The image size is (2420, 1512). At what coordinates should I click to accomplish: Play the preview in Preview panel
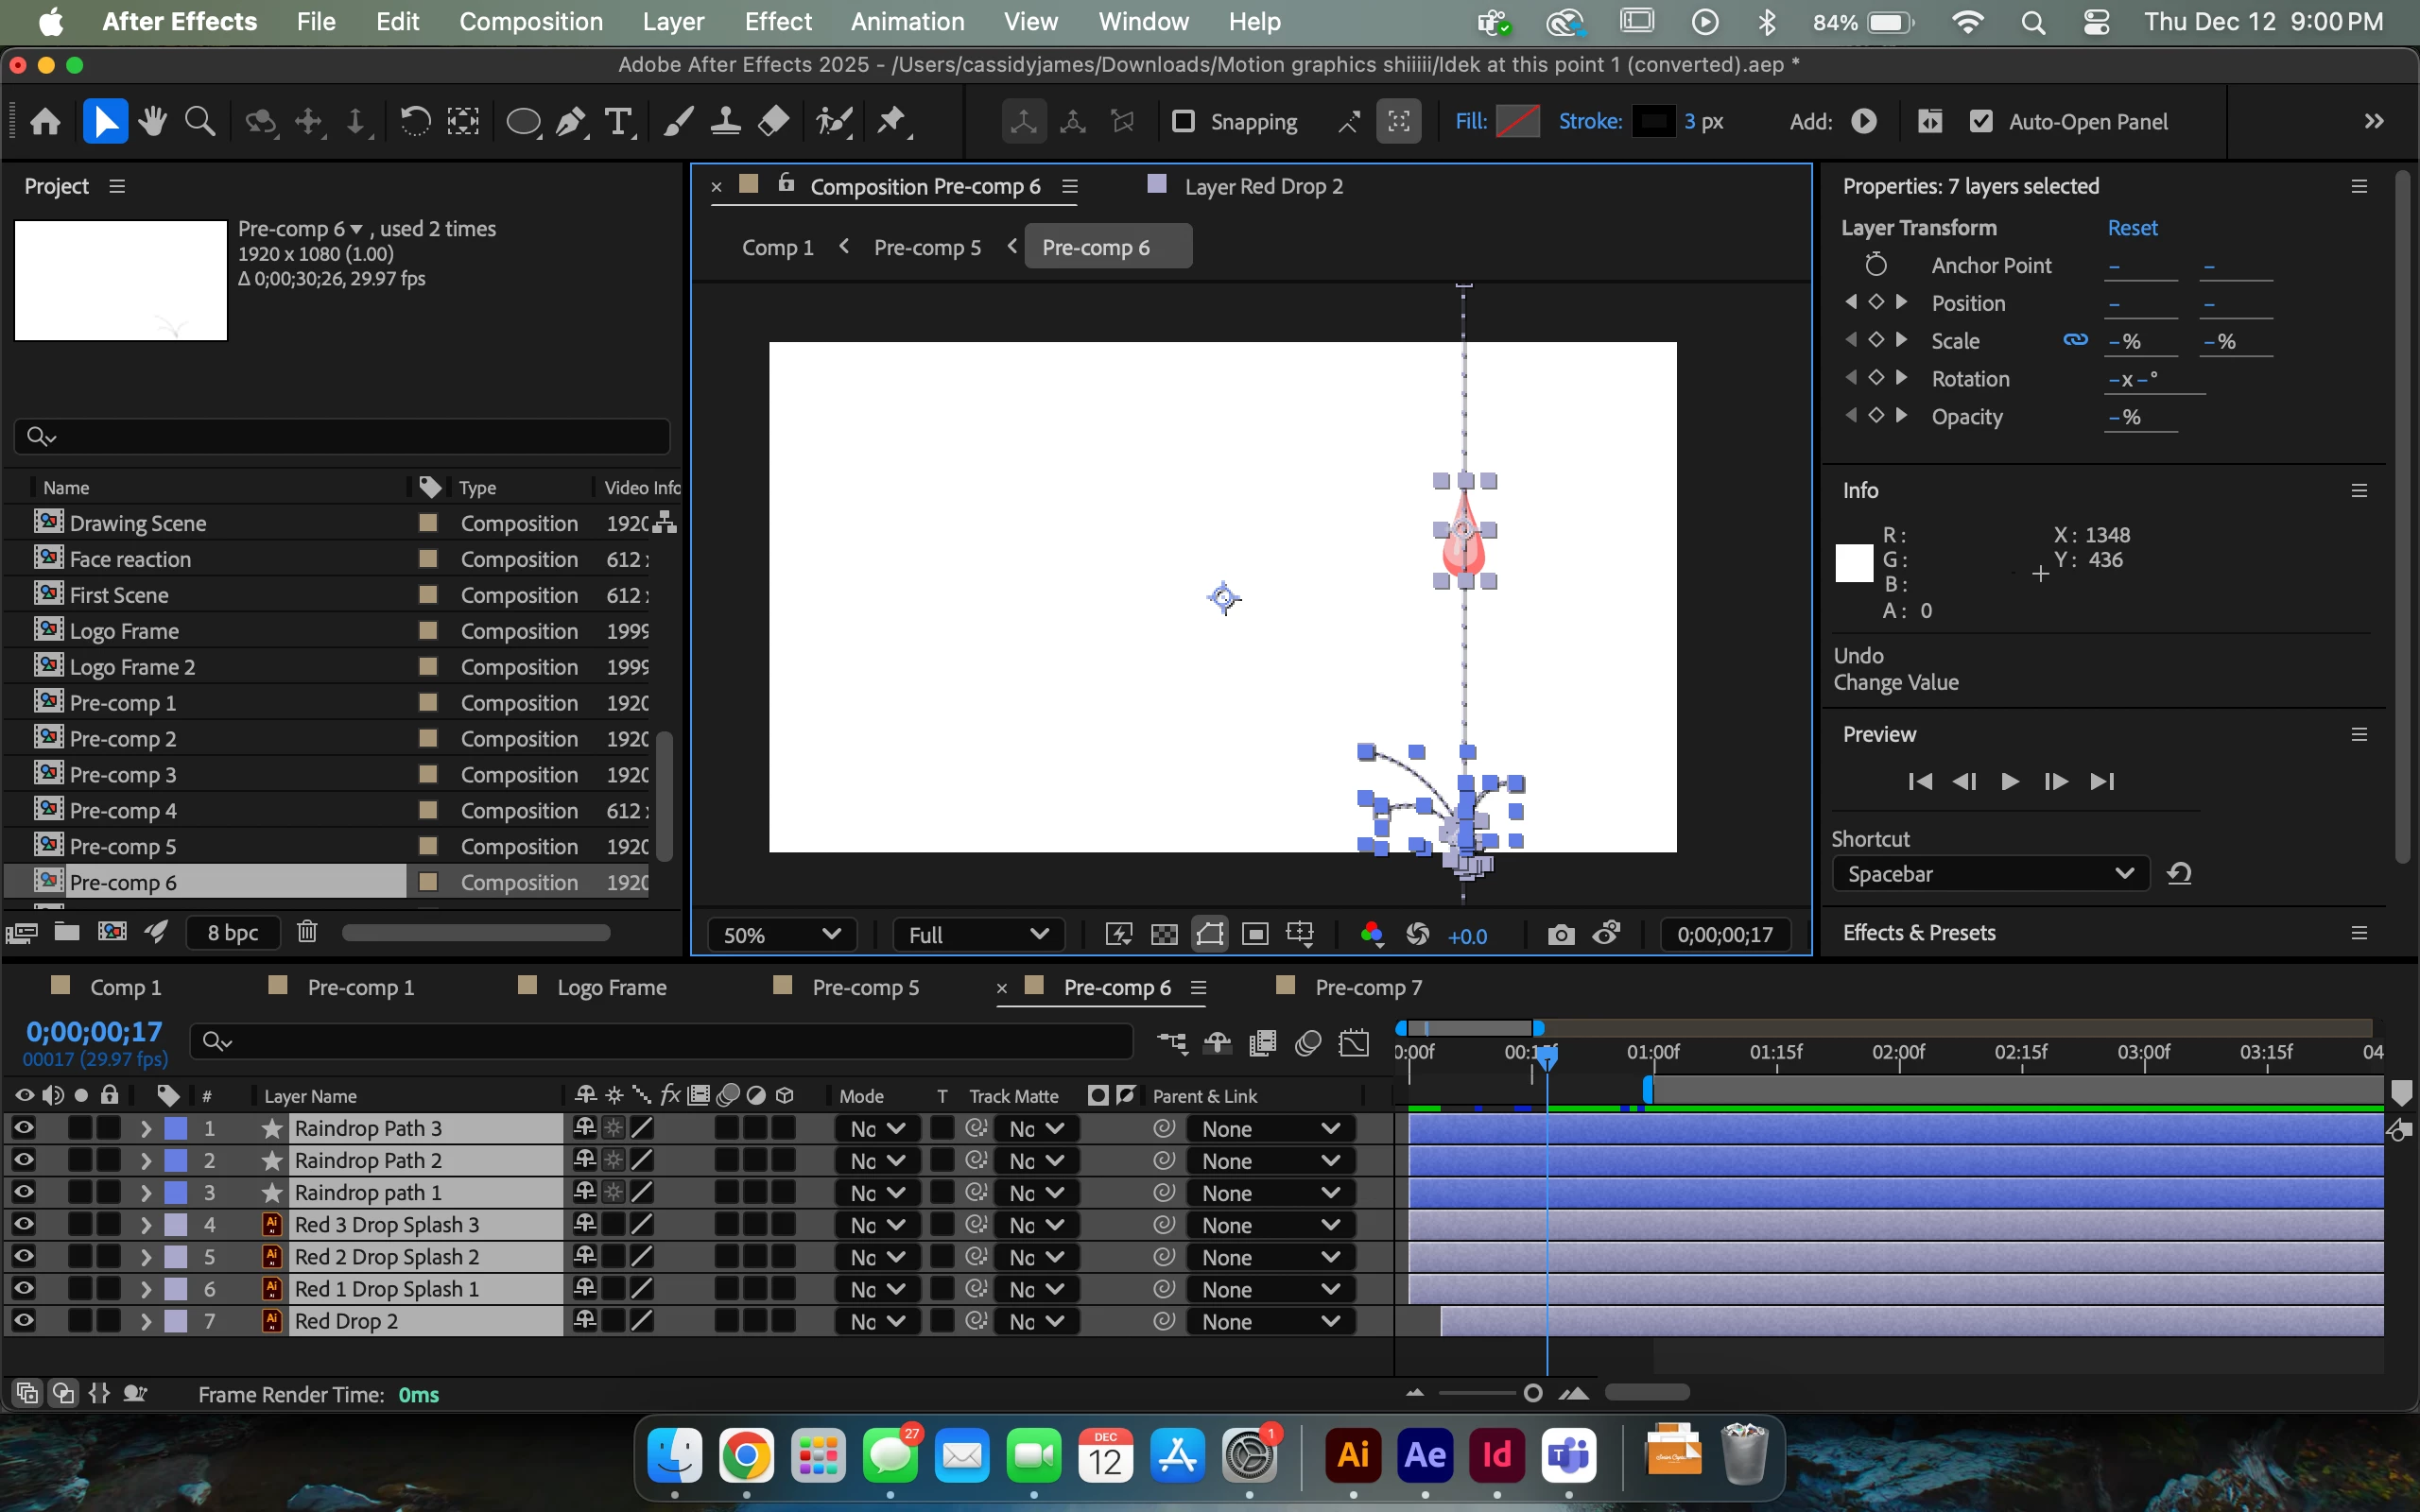point(2009,782)
